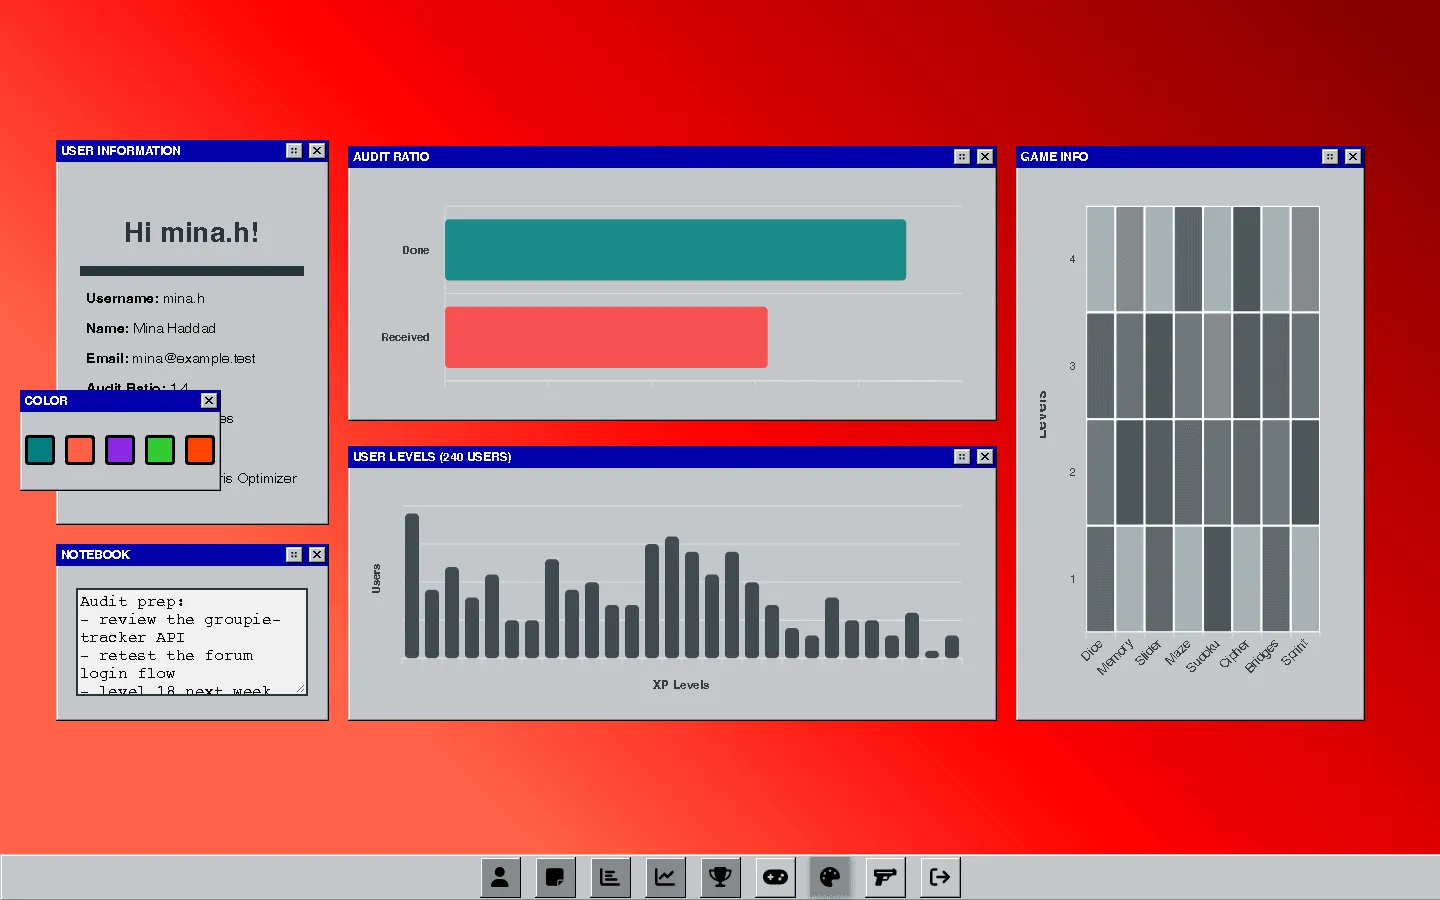Click the Username text mina.h

pos(184,298)
